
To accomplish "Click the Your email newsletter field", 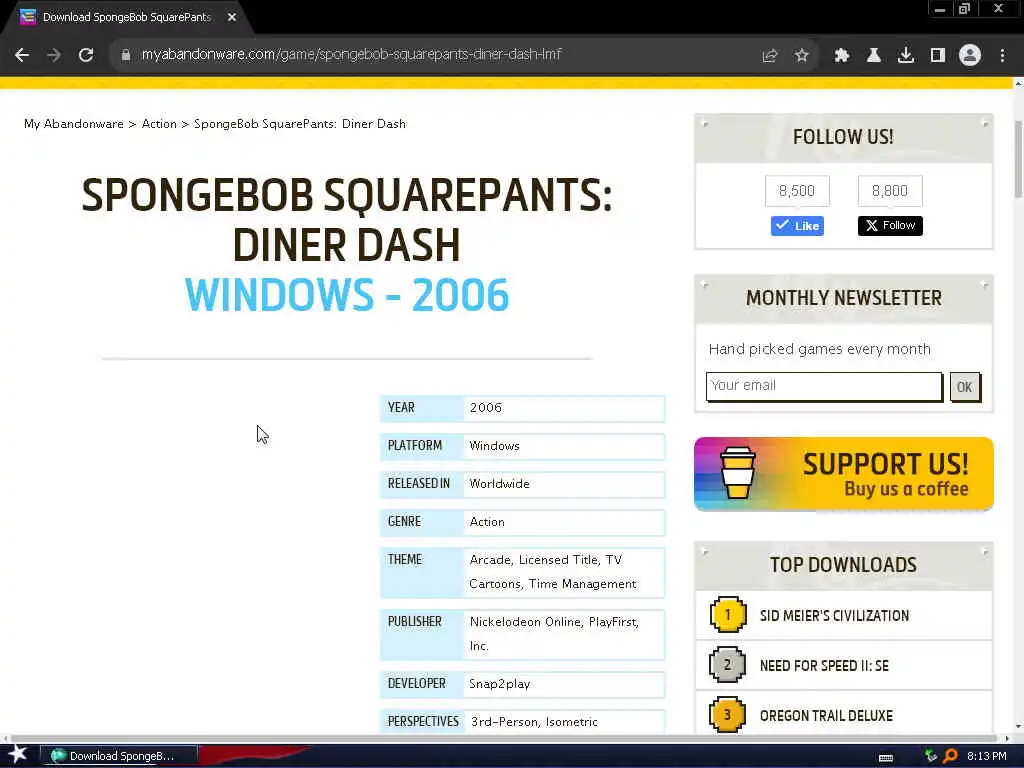I will 824,387.
